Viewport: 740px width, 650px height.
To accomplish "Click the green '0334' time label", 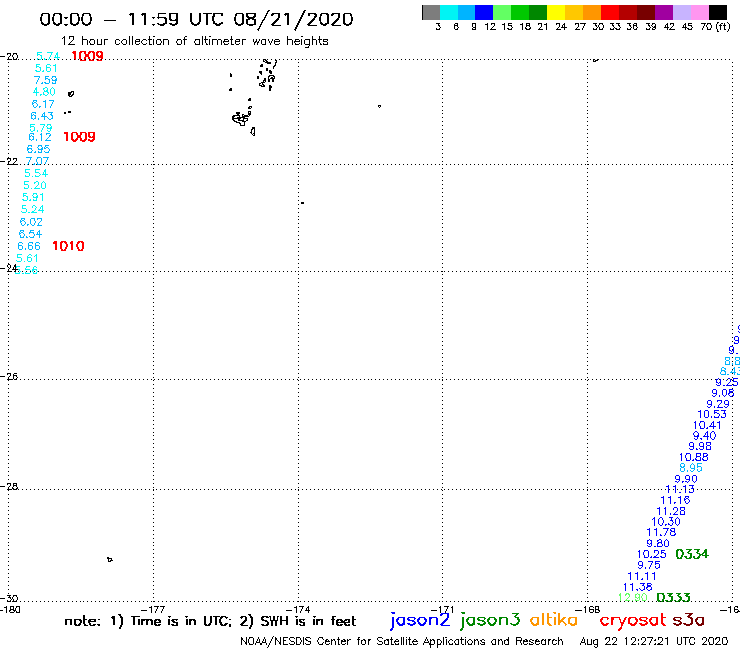I will click(692, 554).
